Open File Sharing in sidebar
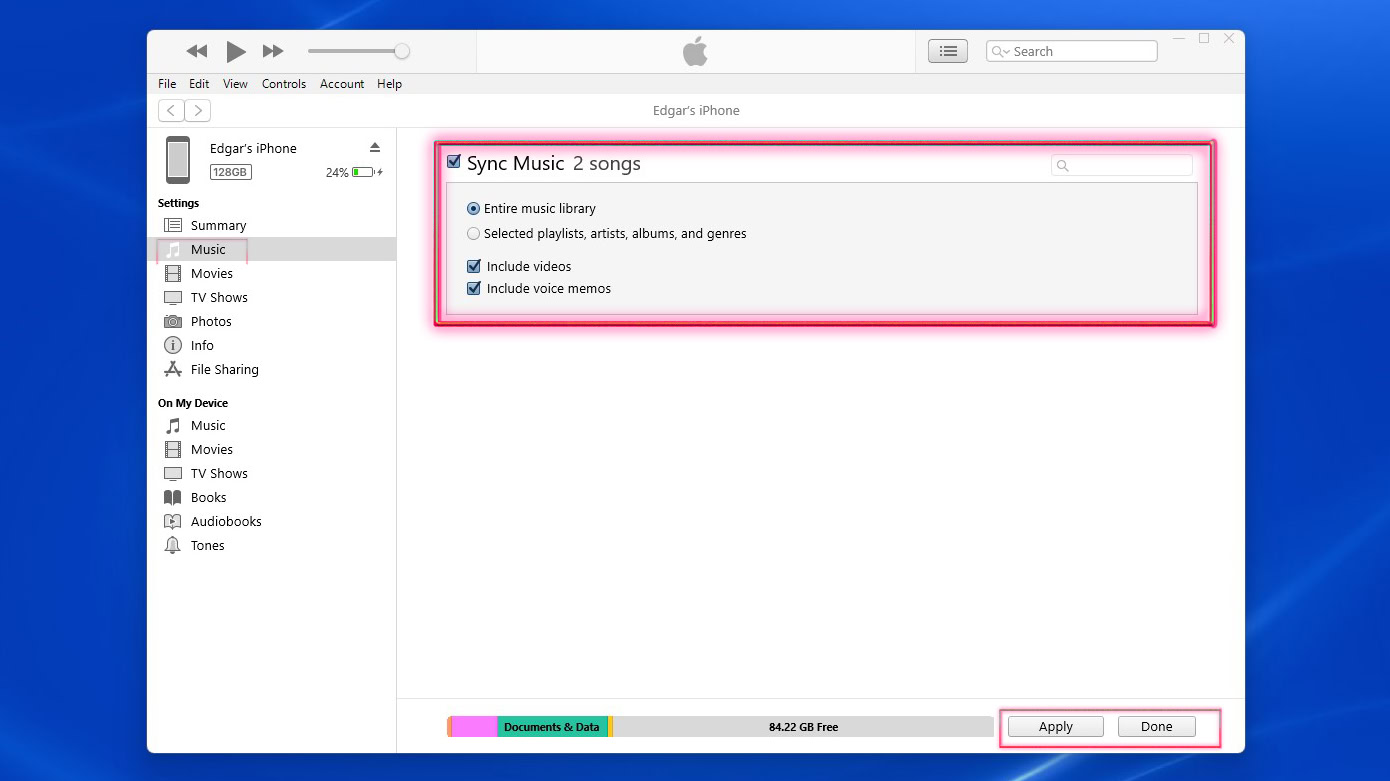1390x781 pixels. (224, 369)
